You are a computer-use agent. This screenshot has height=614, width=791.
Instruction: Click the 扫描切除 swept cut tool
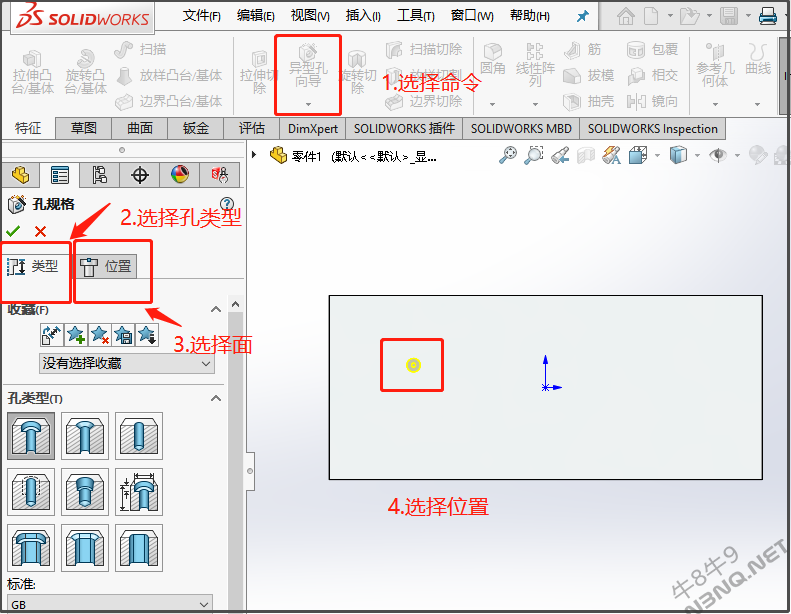[424, 49]
